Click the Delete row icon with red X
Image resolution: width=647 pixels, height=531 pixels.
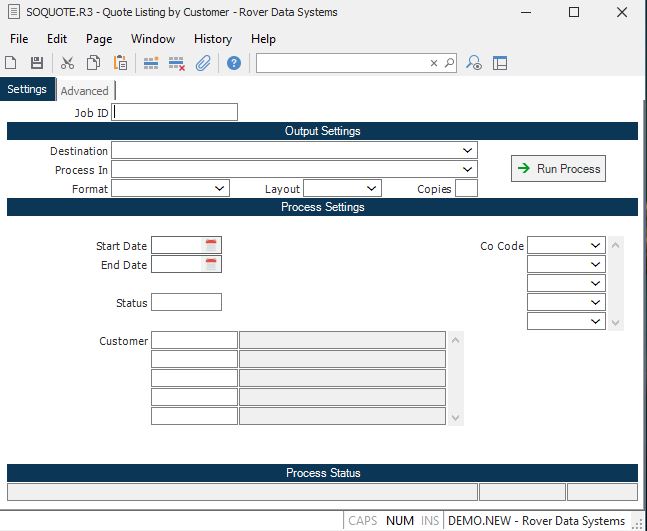click(177, 63)
